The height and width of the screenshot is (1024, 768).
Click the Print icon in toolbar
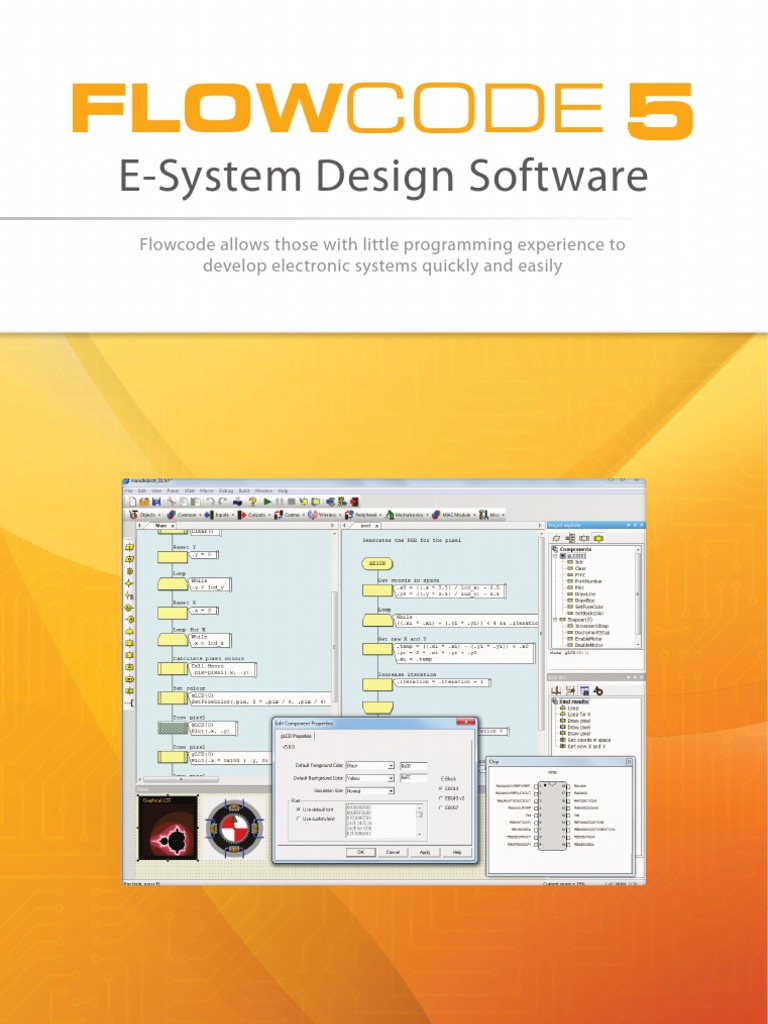tap(237, 502)
